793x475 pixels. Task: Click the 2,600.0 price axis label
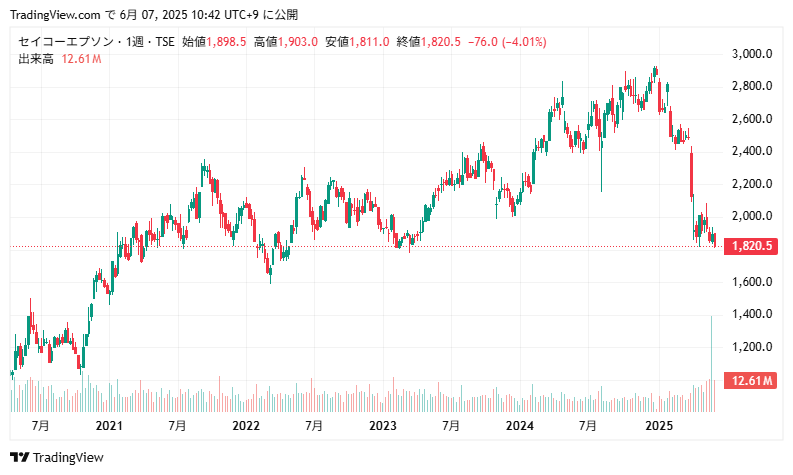tap(752, 119)
